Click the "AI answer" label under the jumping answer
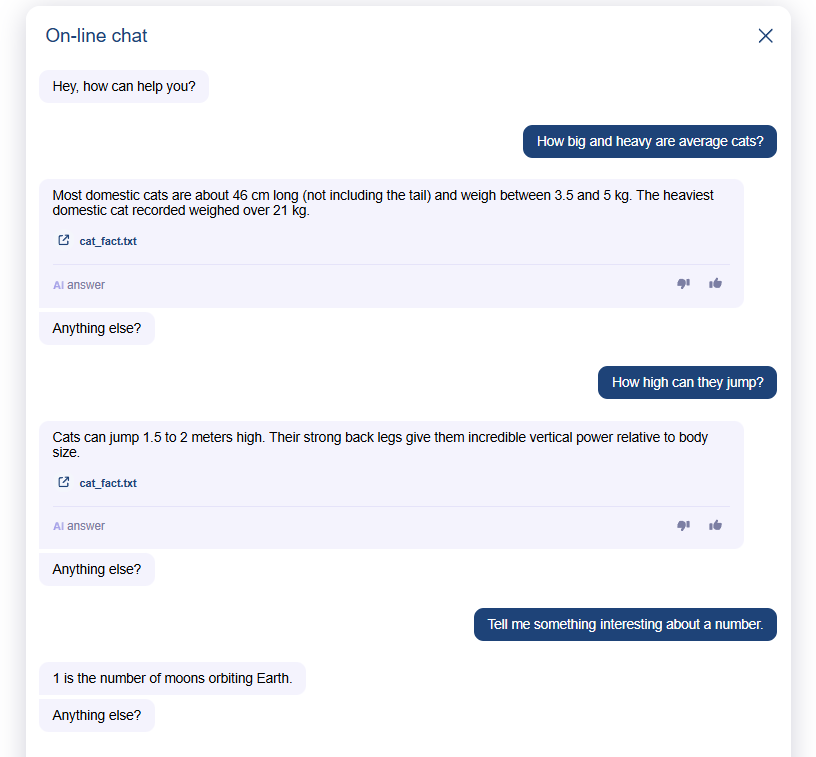Viewport: 816px width, 757px height. (x=79, y=526)
